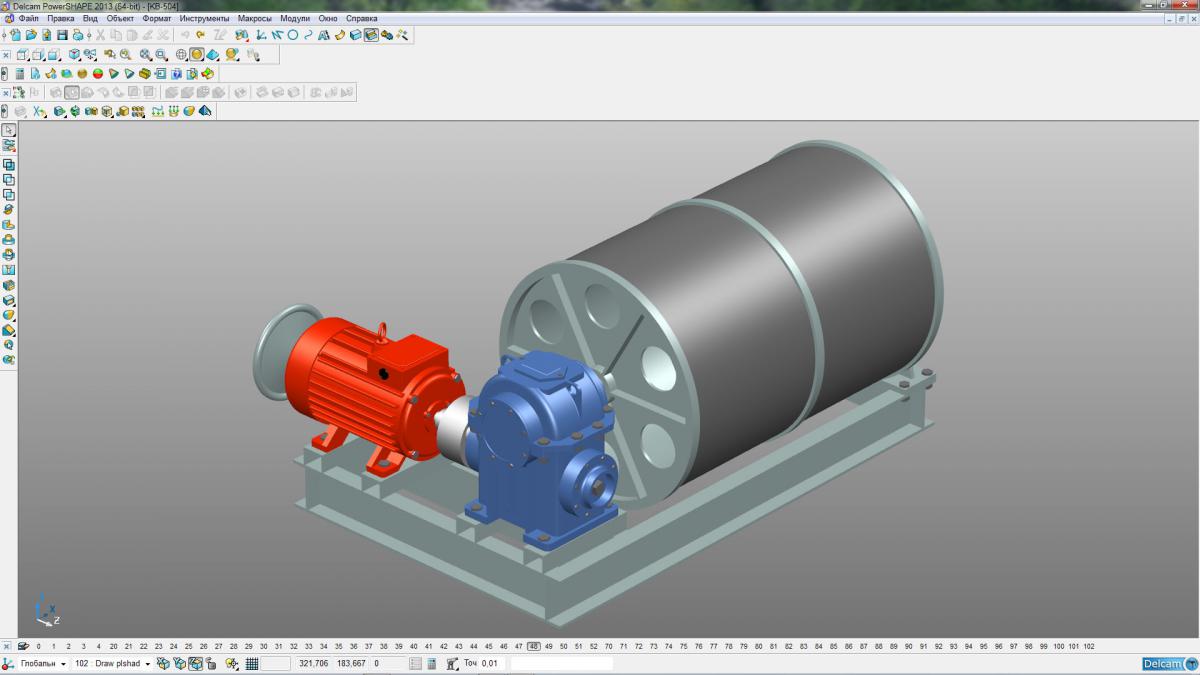1200x675 pixels.
Task: Click the Y coordinate field 183,667
Action: tap(351, 664)
